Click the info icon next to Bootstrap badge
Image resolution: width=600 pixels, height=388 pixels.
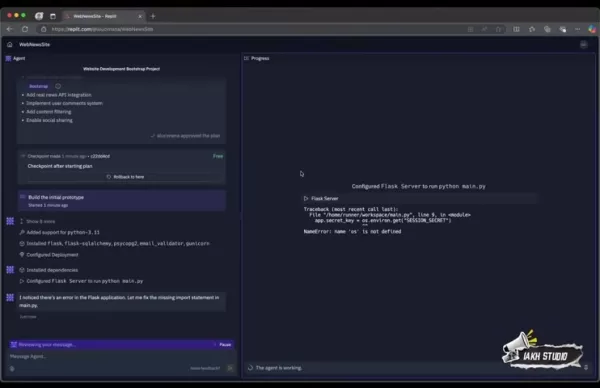coord(58,86)
